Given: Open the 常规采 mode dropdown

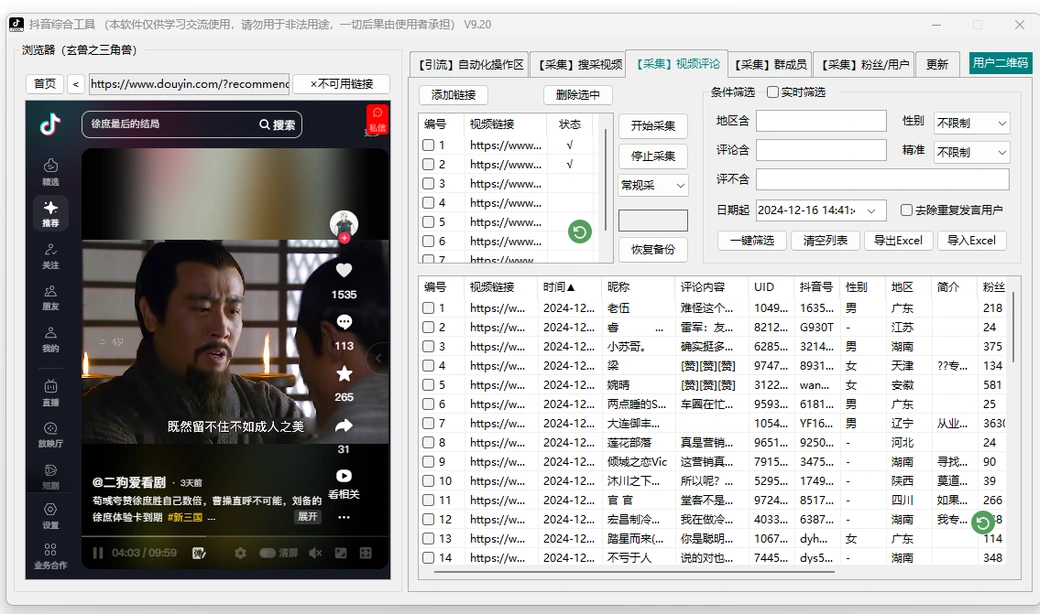Looking at the screenshot, I should pyautogui.click(x=653, y=186).
